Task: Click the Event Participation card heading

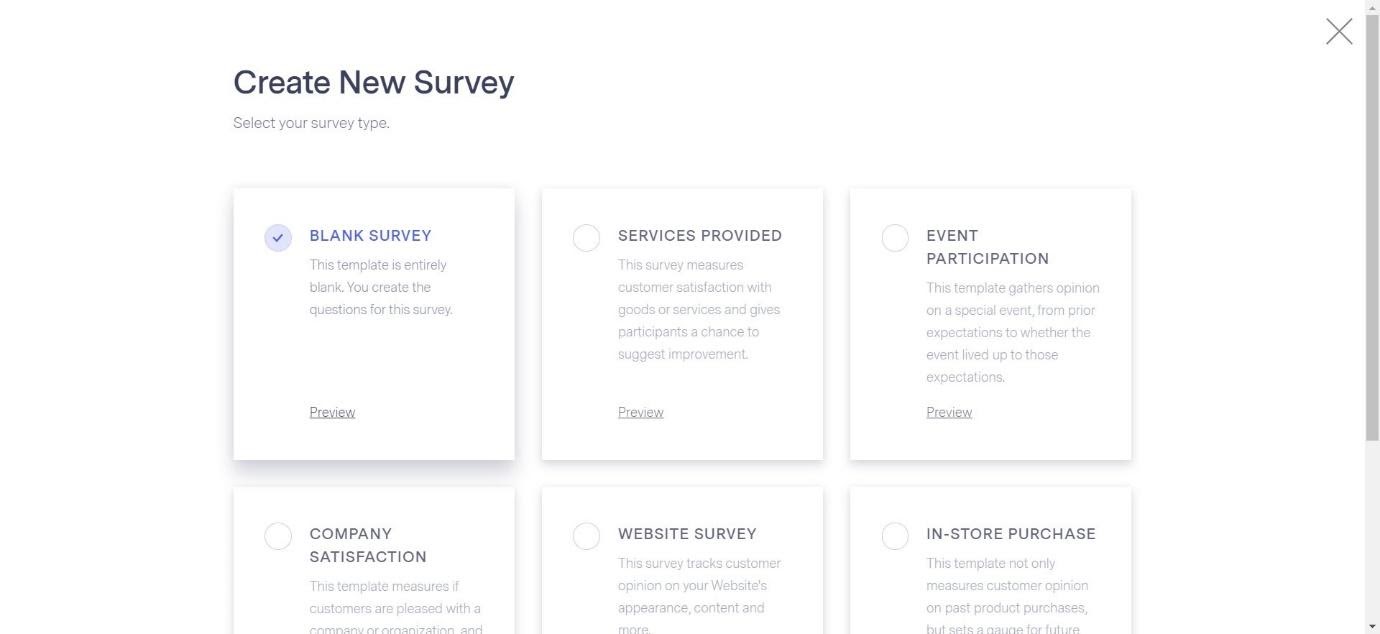Action: pyautogui.click(x=987, y=247)
